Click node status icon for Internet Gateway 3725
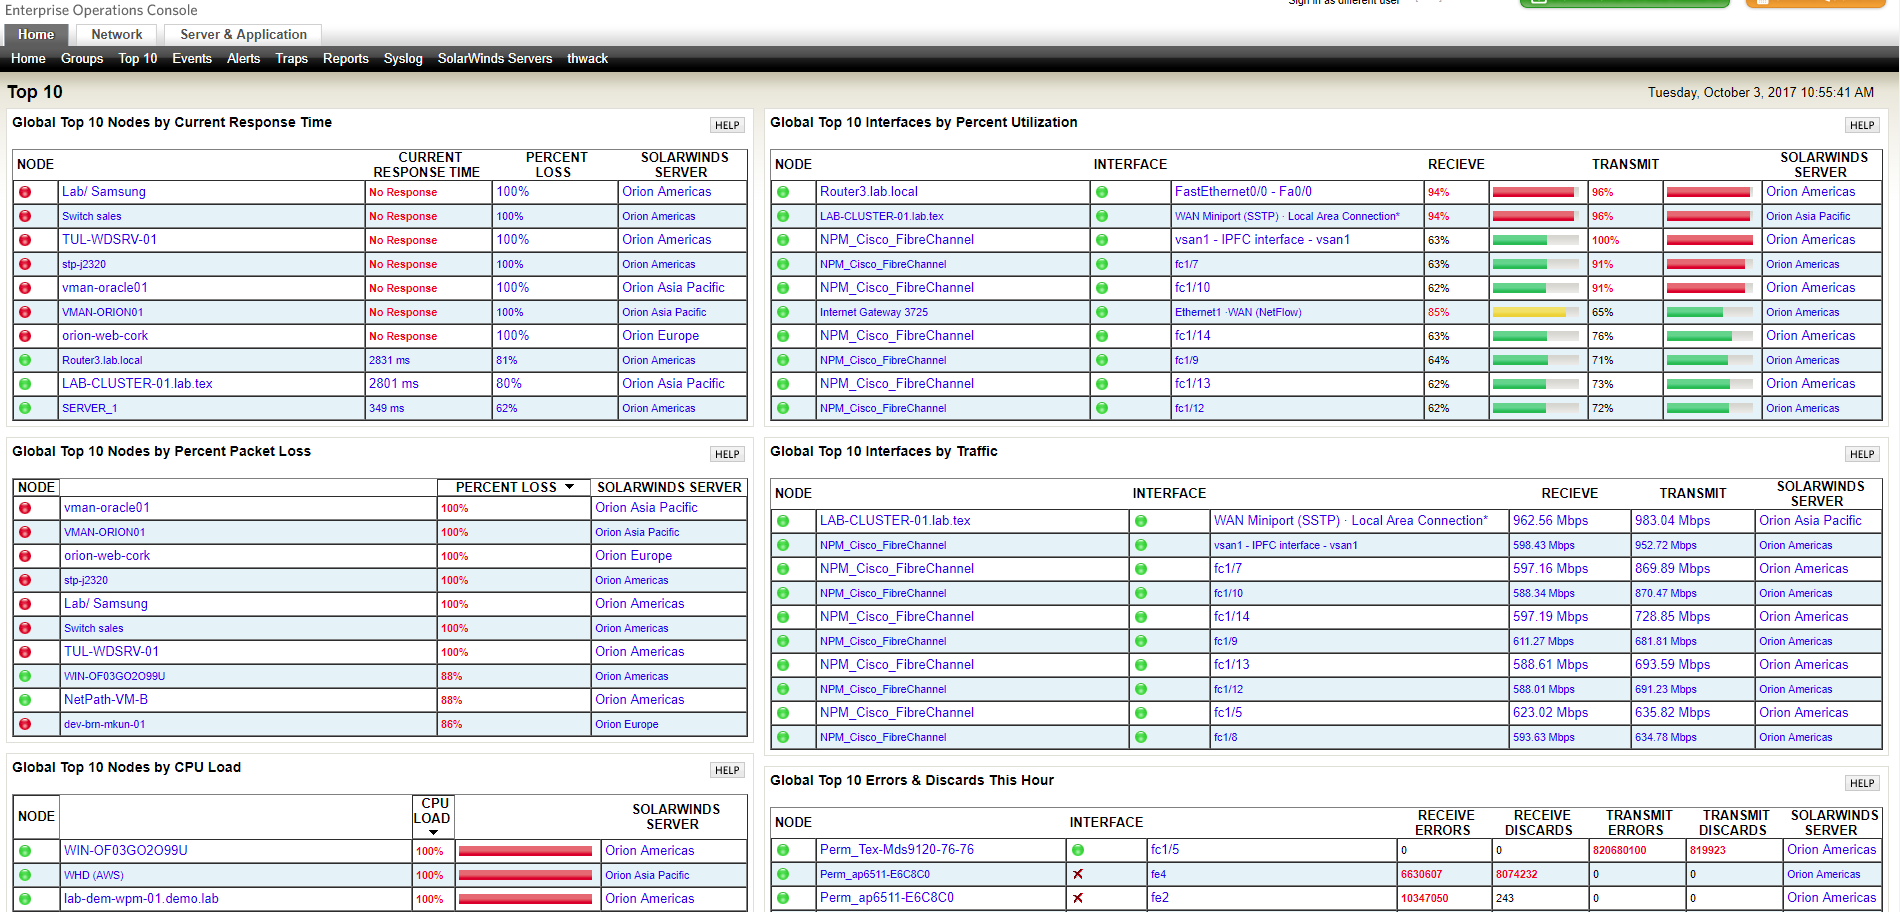Viewport: 1900px width, 912px height. click(783, 312)
